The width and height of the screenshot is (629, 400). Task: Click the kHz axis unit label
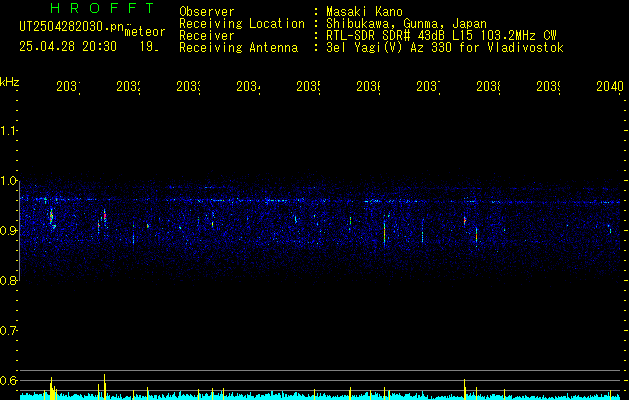(x=10, y=82)
